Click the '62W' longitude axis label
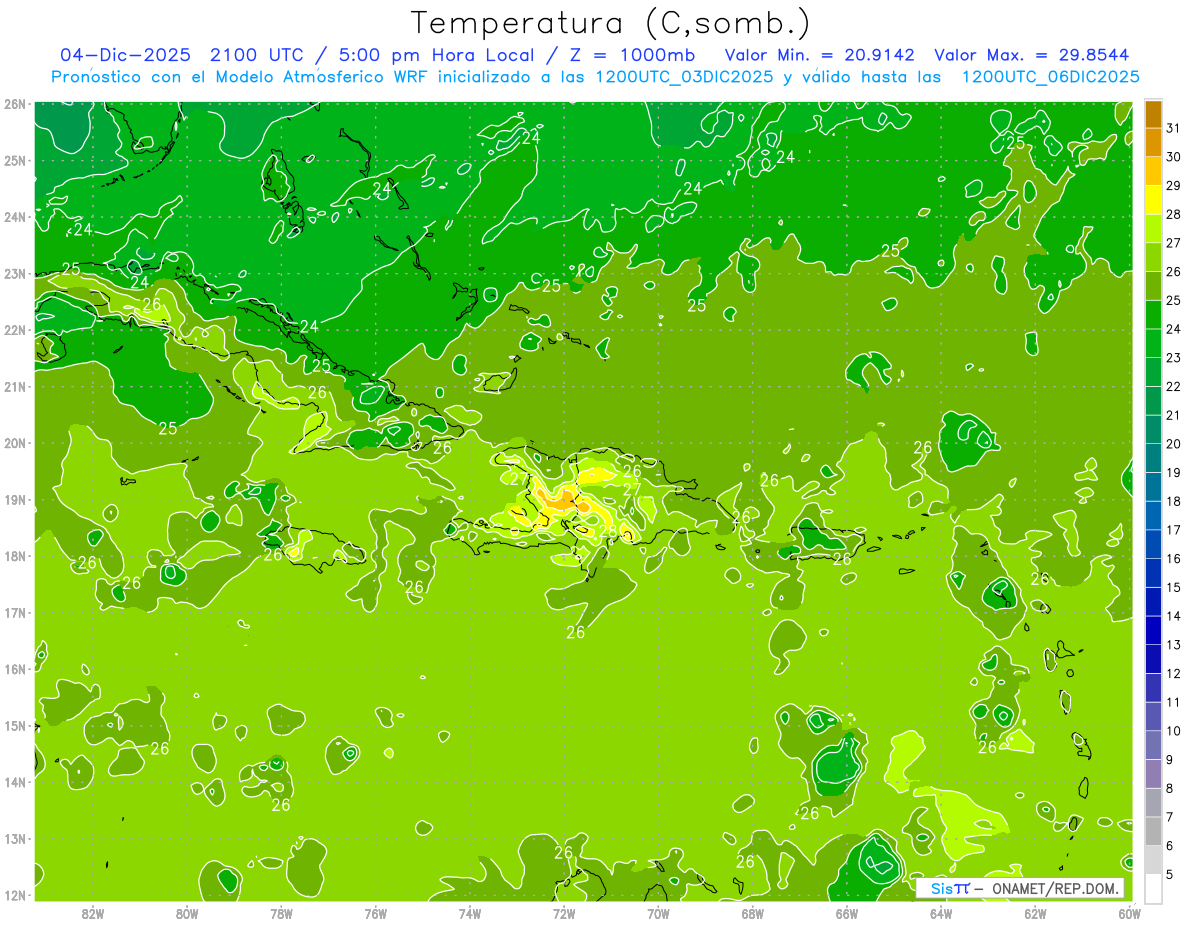1200x927 pixels. coord(1035,913)
